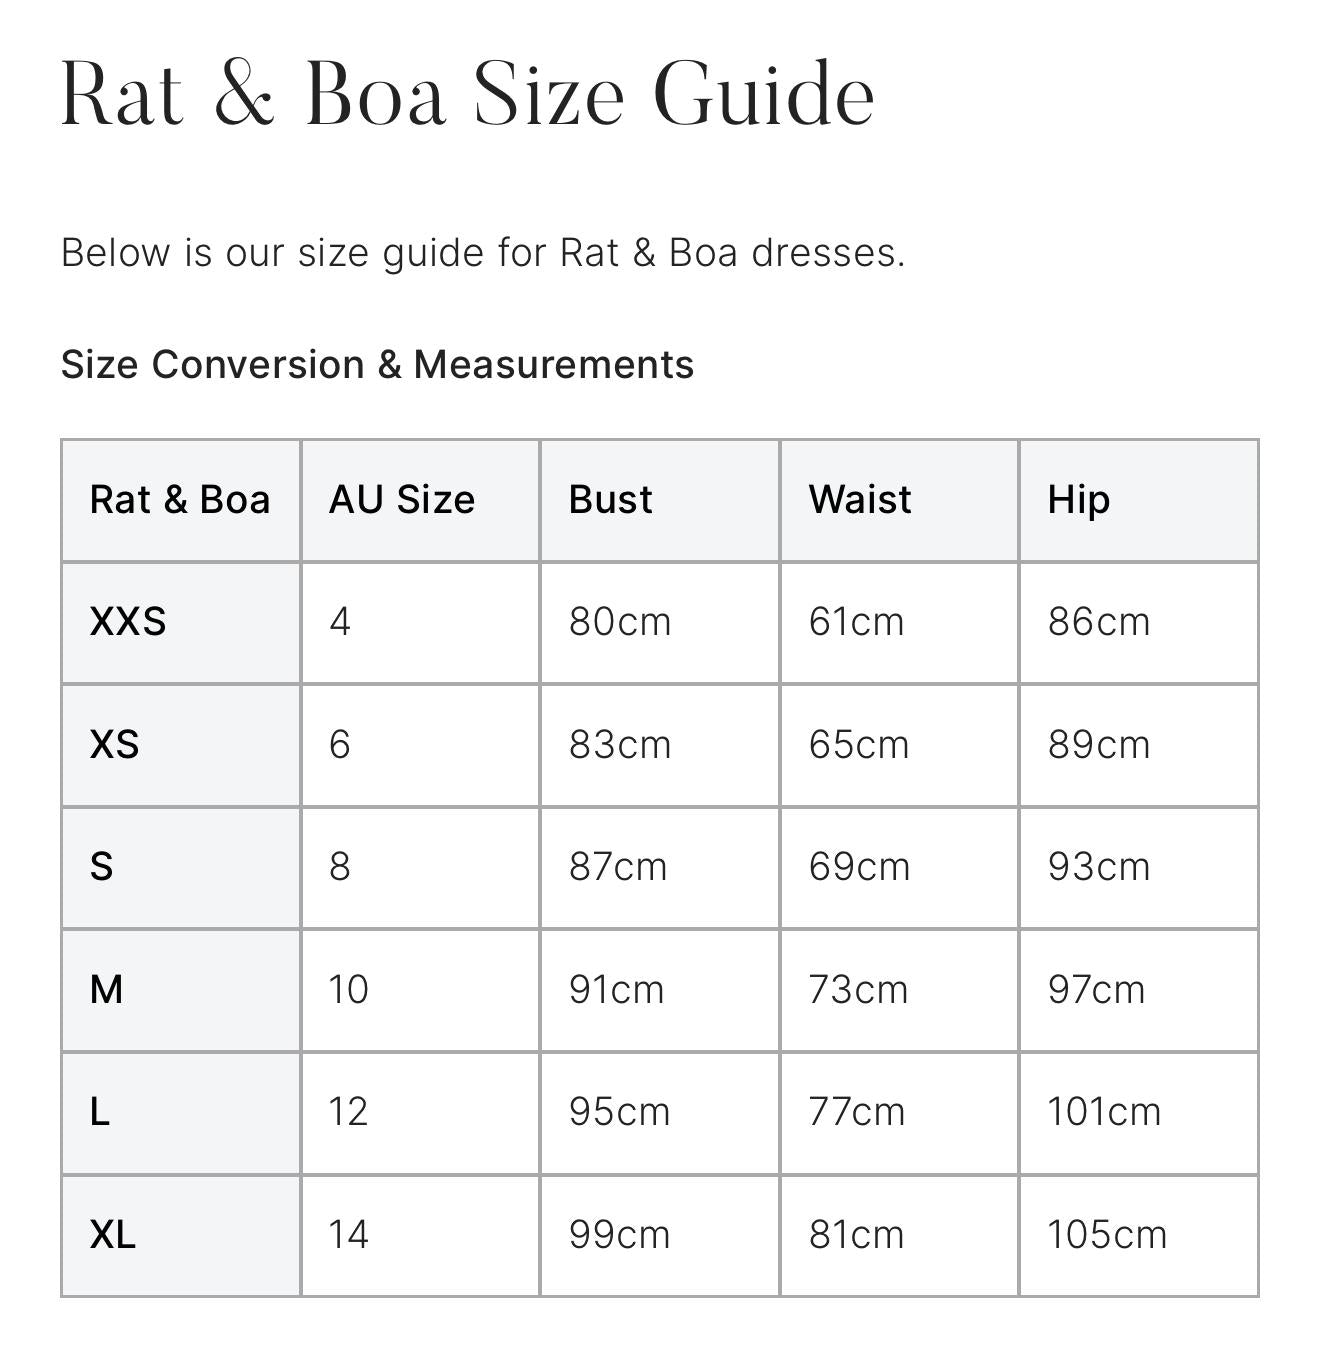Select the Hip column header

[1078, 499]
